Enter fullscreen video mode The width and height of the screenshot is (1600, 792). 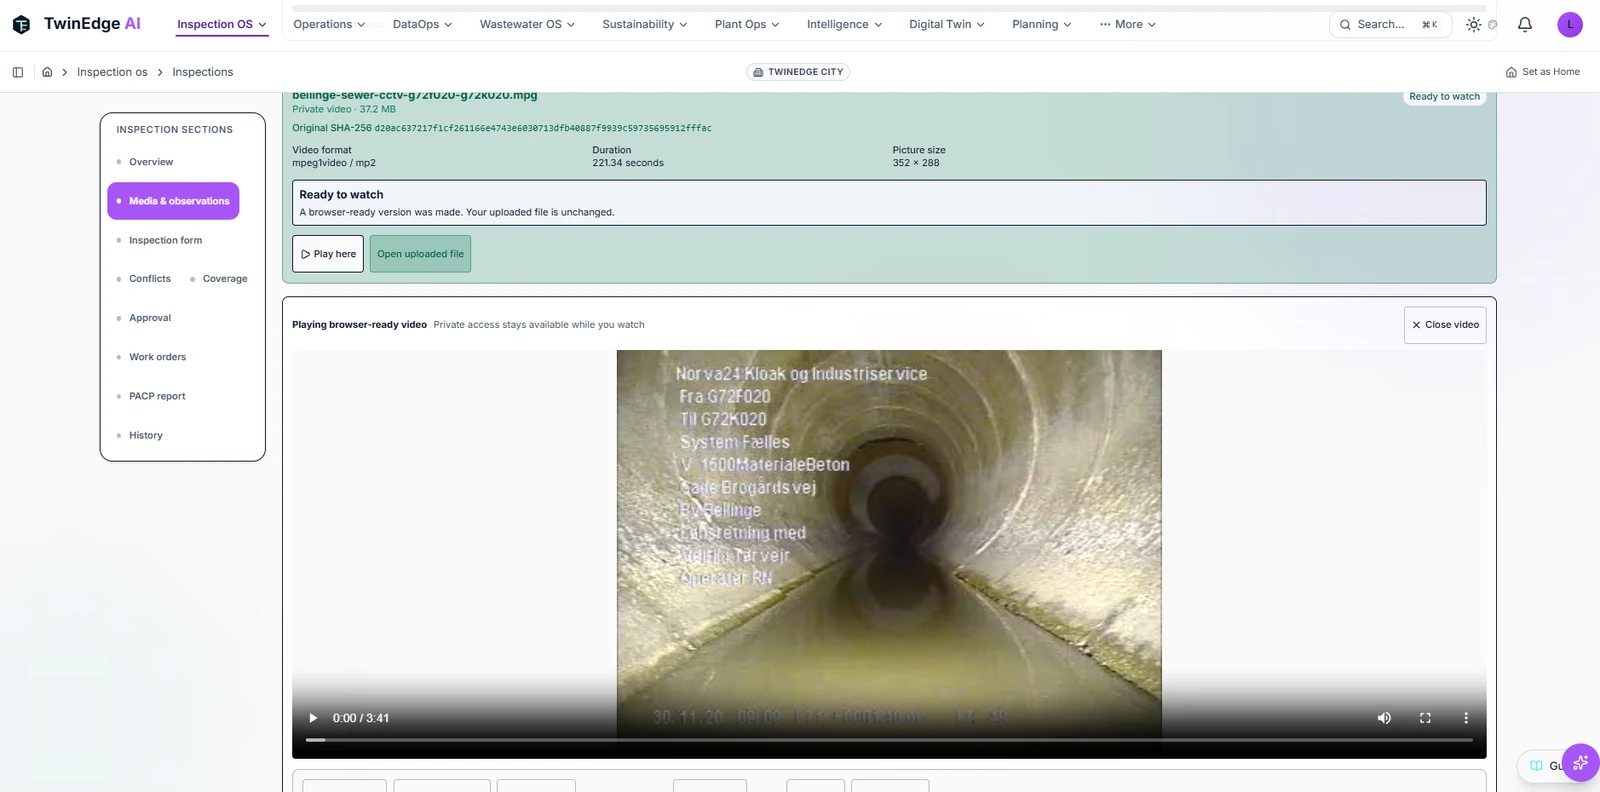click(x=1425, y=718)
